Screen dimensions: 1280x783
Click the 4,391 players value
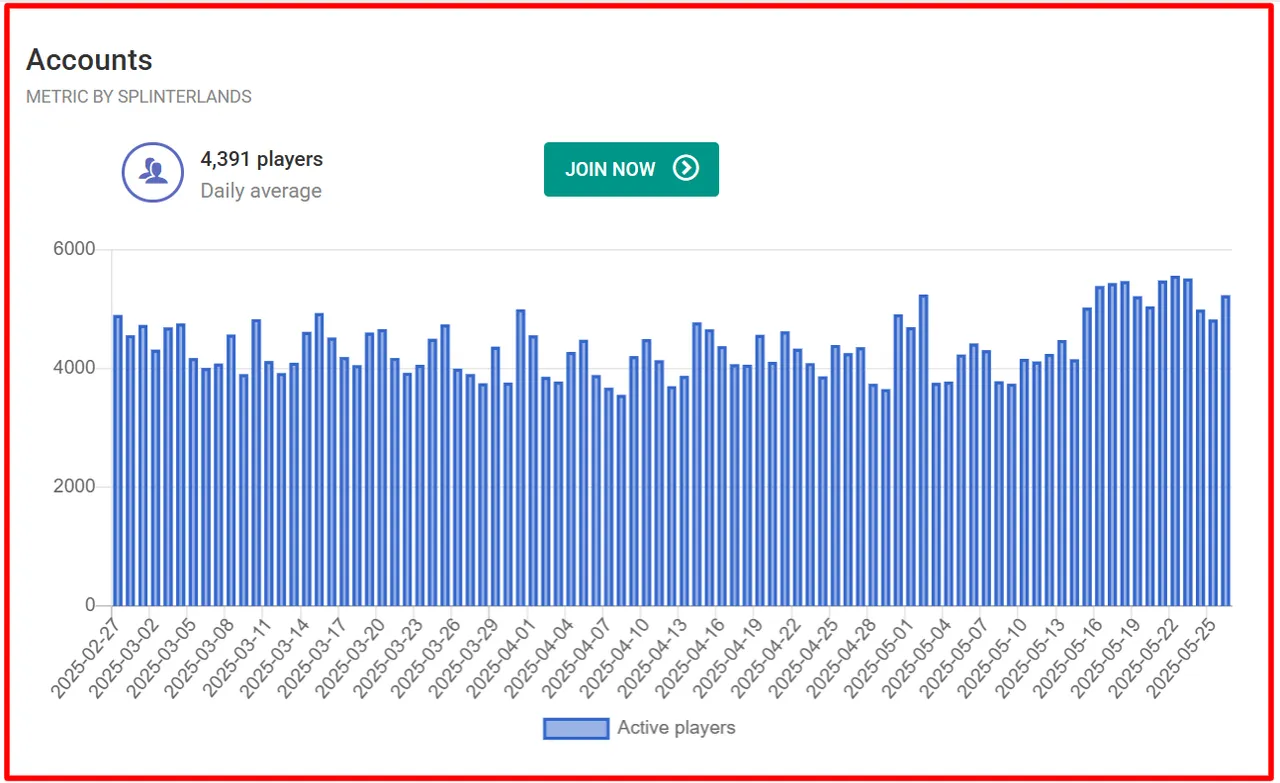tap(262, 159)
